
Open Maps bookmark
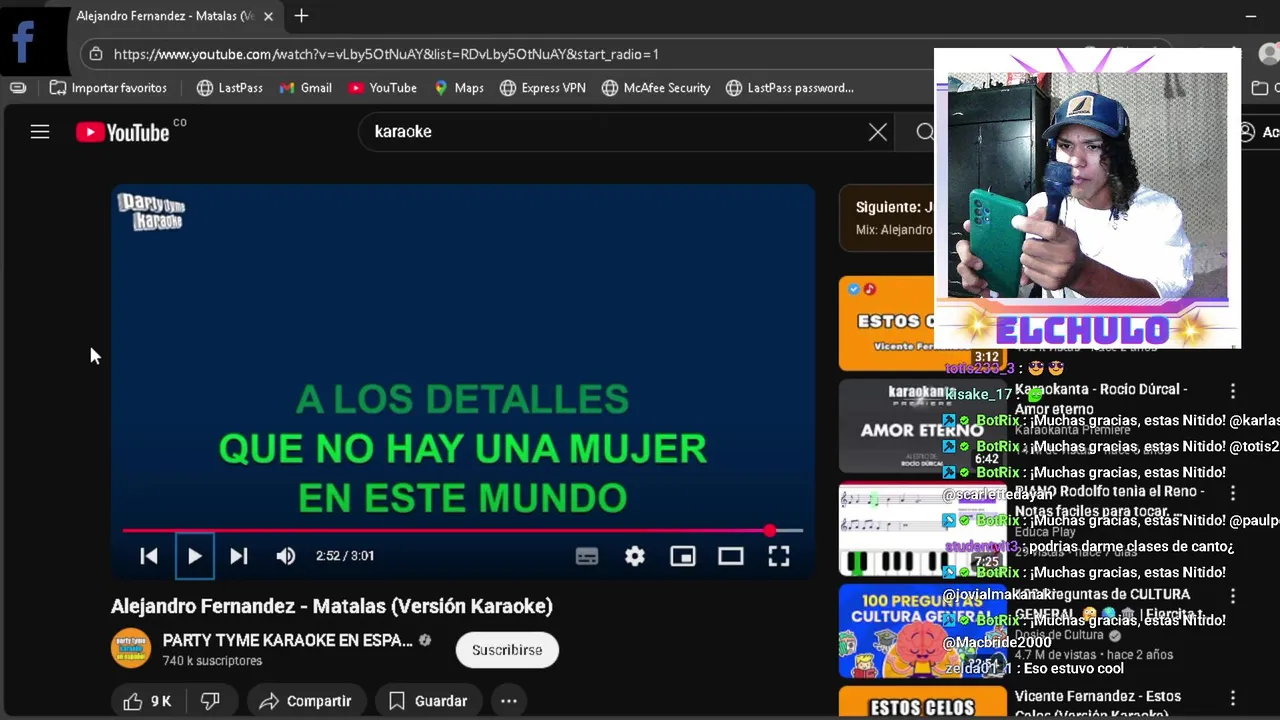coord(459,88)
